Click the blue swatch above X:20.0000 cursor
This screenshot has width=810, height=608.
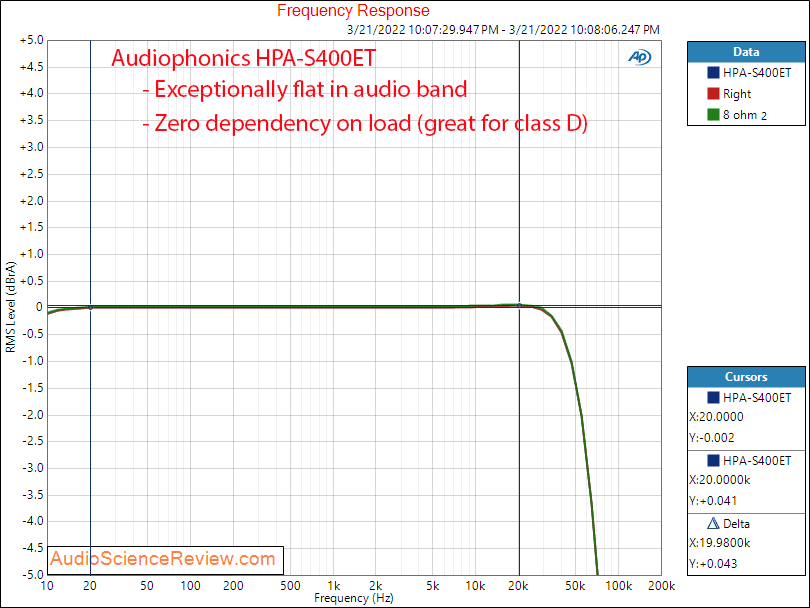[713, 397]
